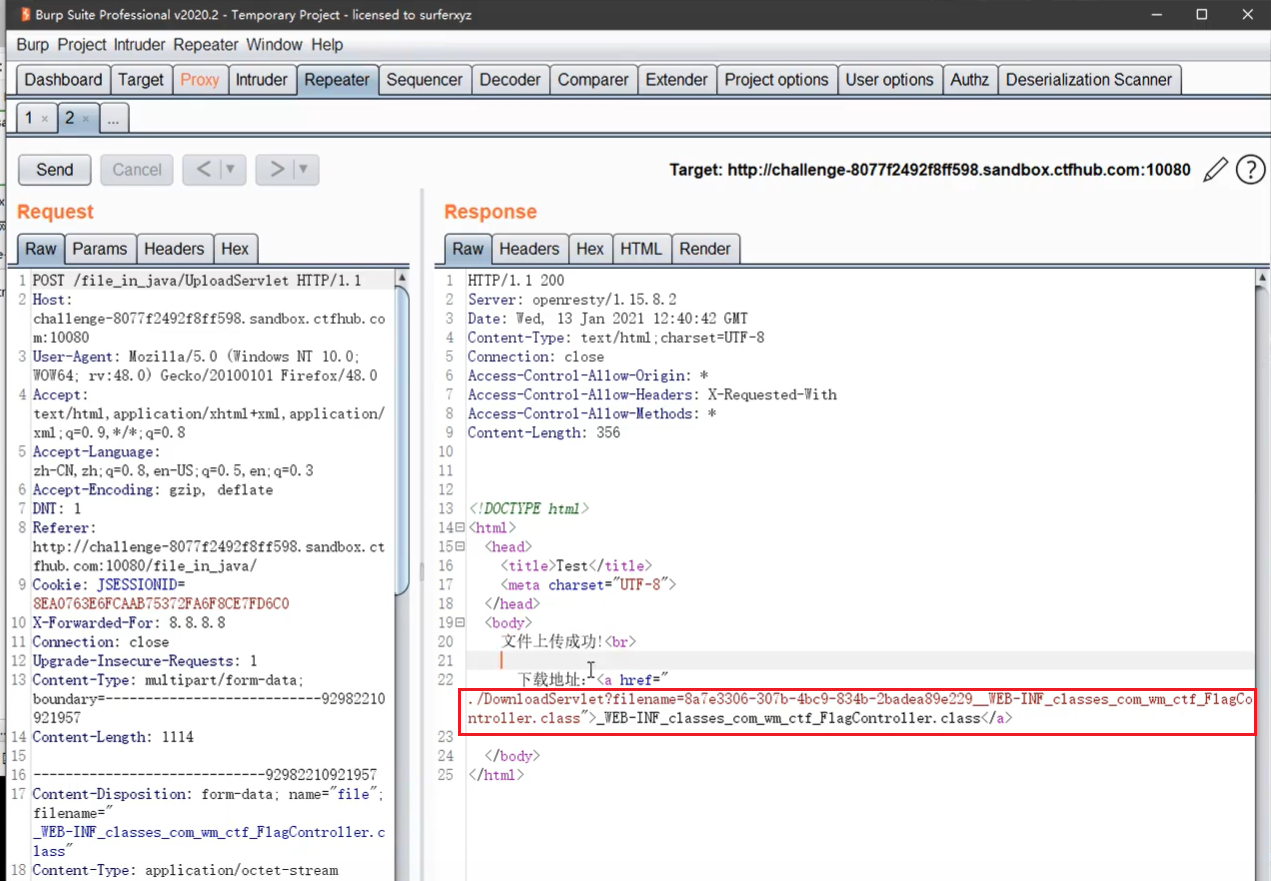1271x881 pixels.
Task: Select the Repeater tool tab
Action: (x=337, y=80)
